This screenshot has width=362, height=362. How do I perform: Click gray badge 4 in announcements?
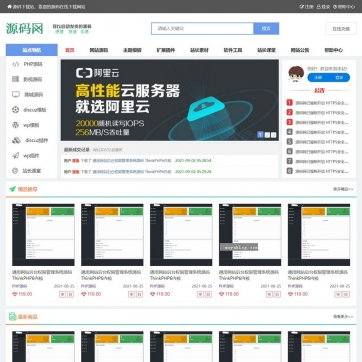290,132
